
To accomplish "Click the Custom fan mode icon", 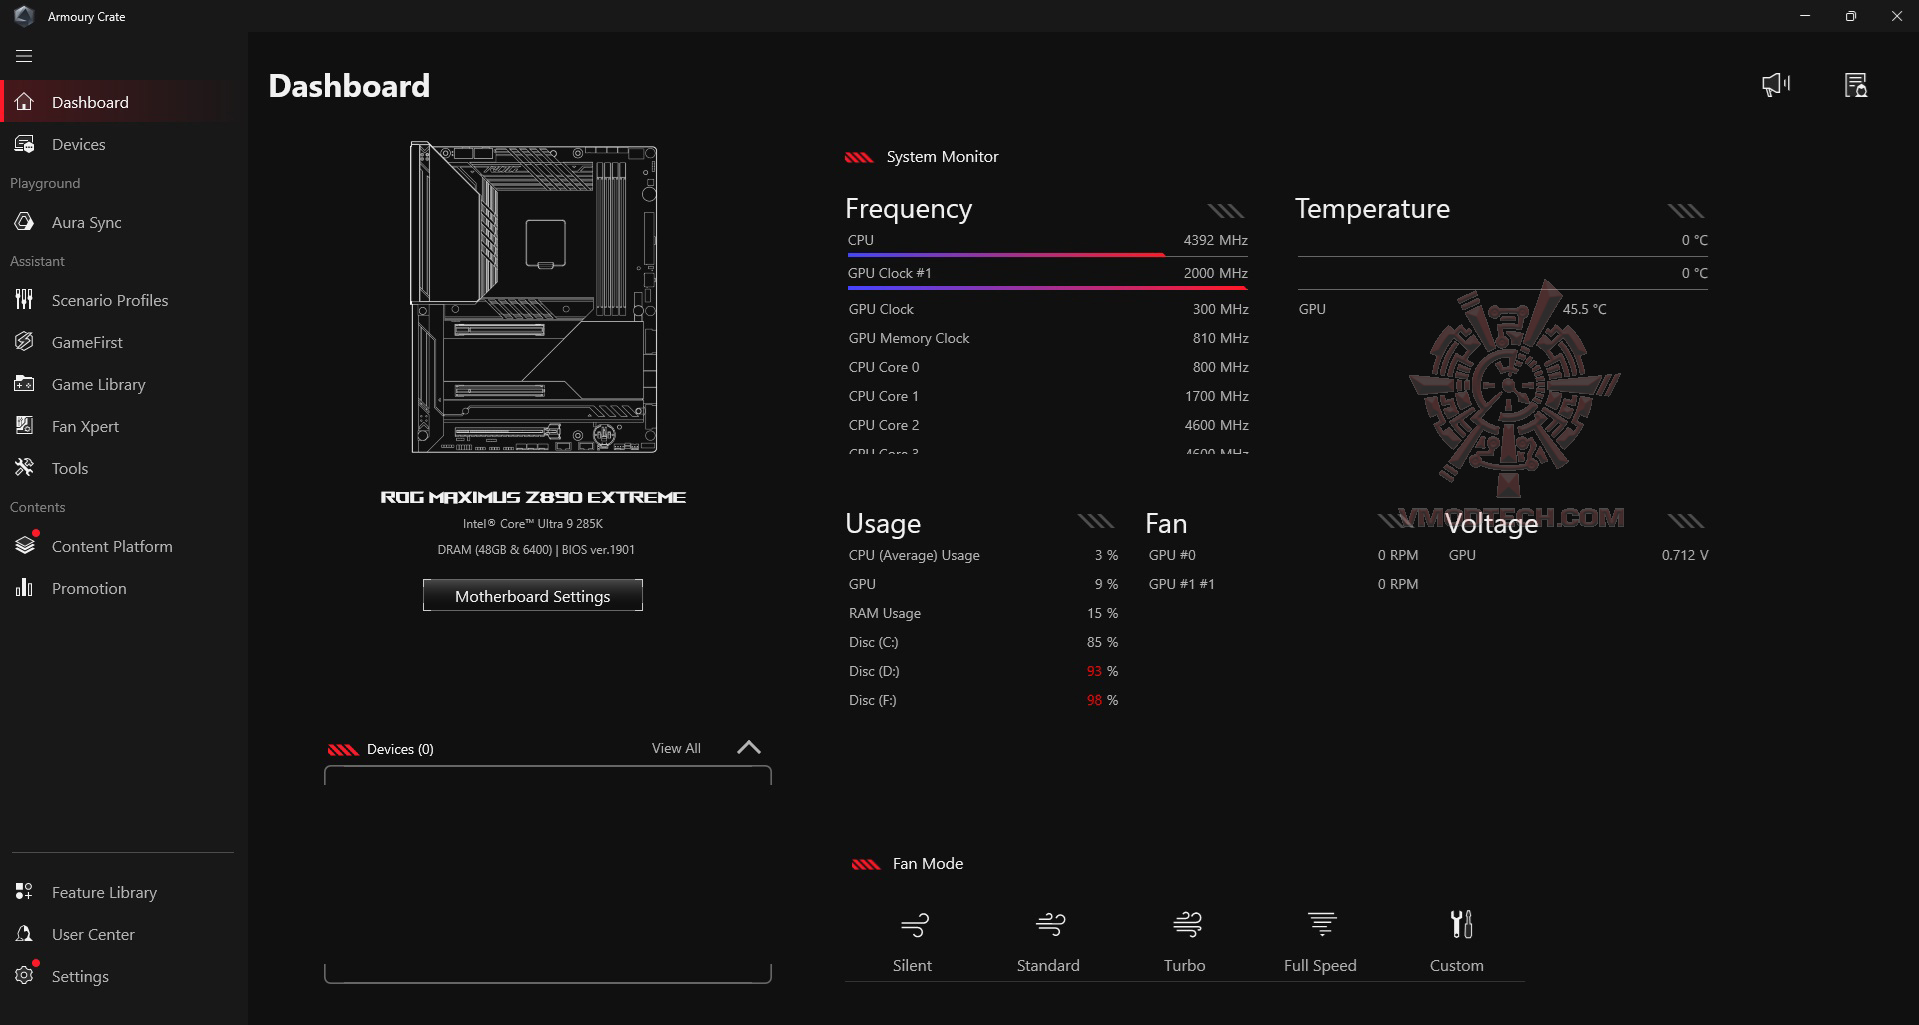I will 1461,925.
